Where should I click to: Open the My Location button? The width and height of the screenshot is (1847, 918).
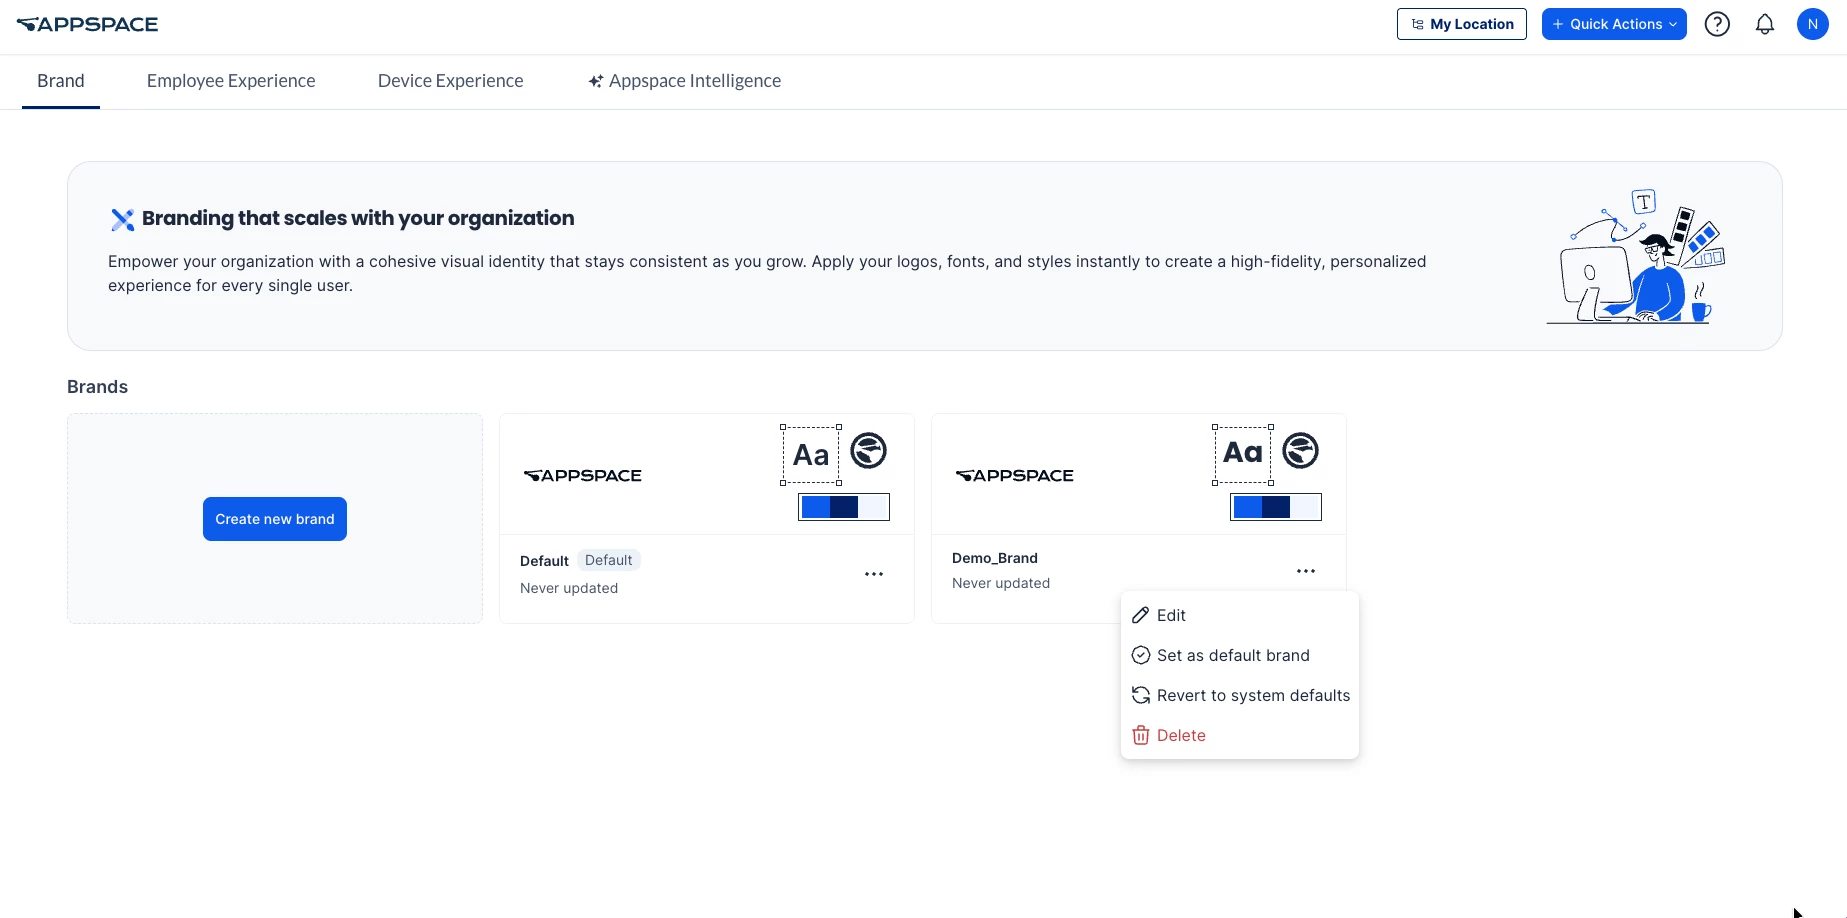tap(1462, 24)
